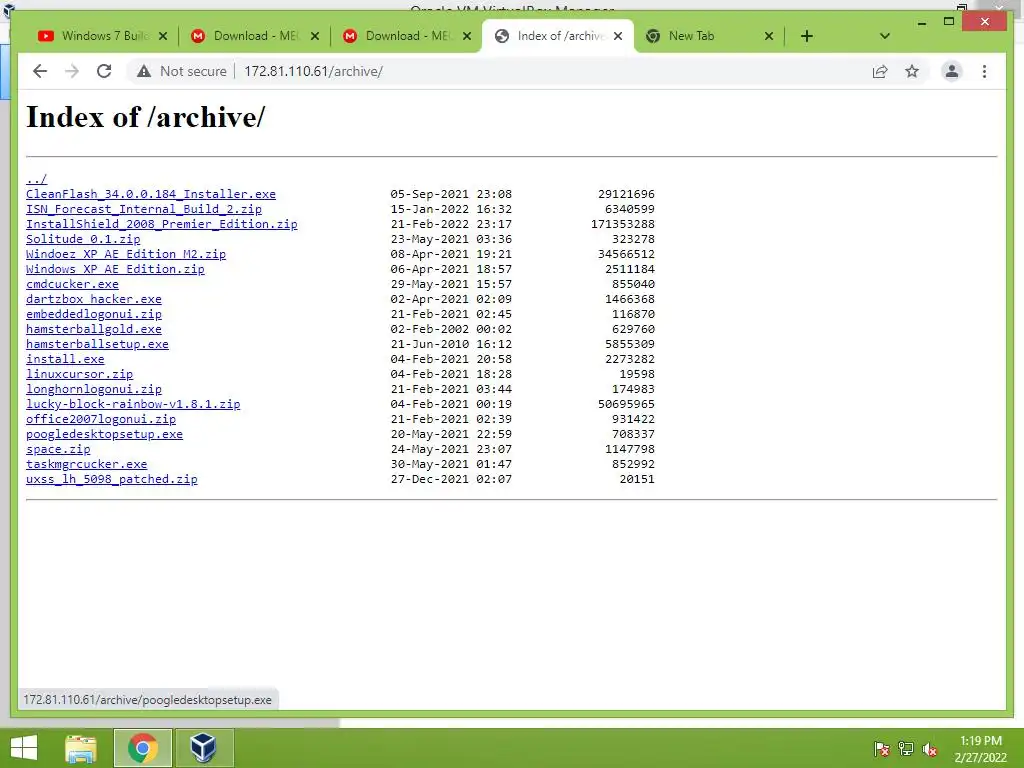1024x768 pixels.
Task: Open embeddedlogonui.zip link
Action: pos(93,314)
